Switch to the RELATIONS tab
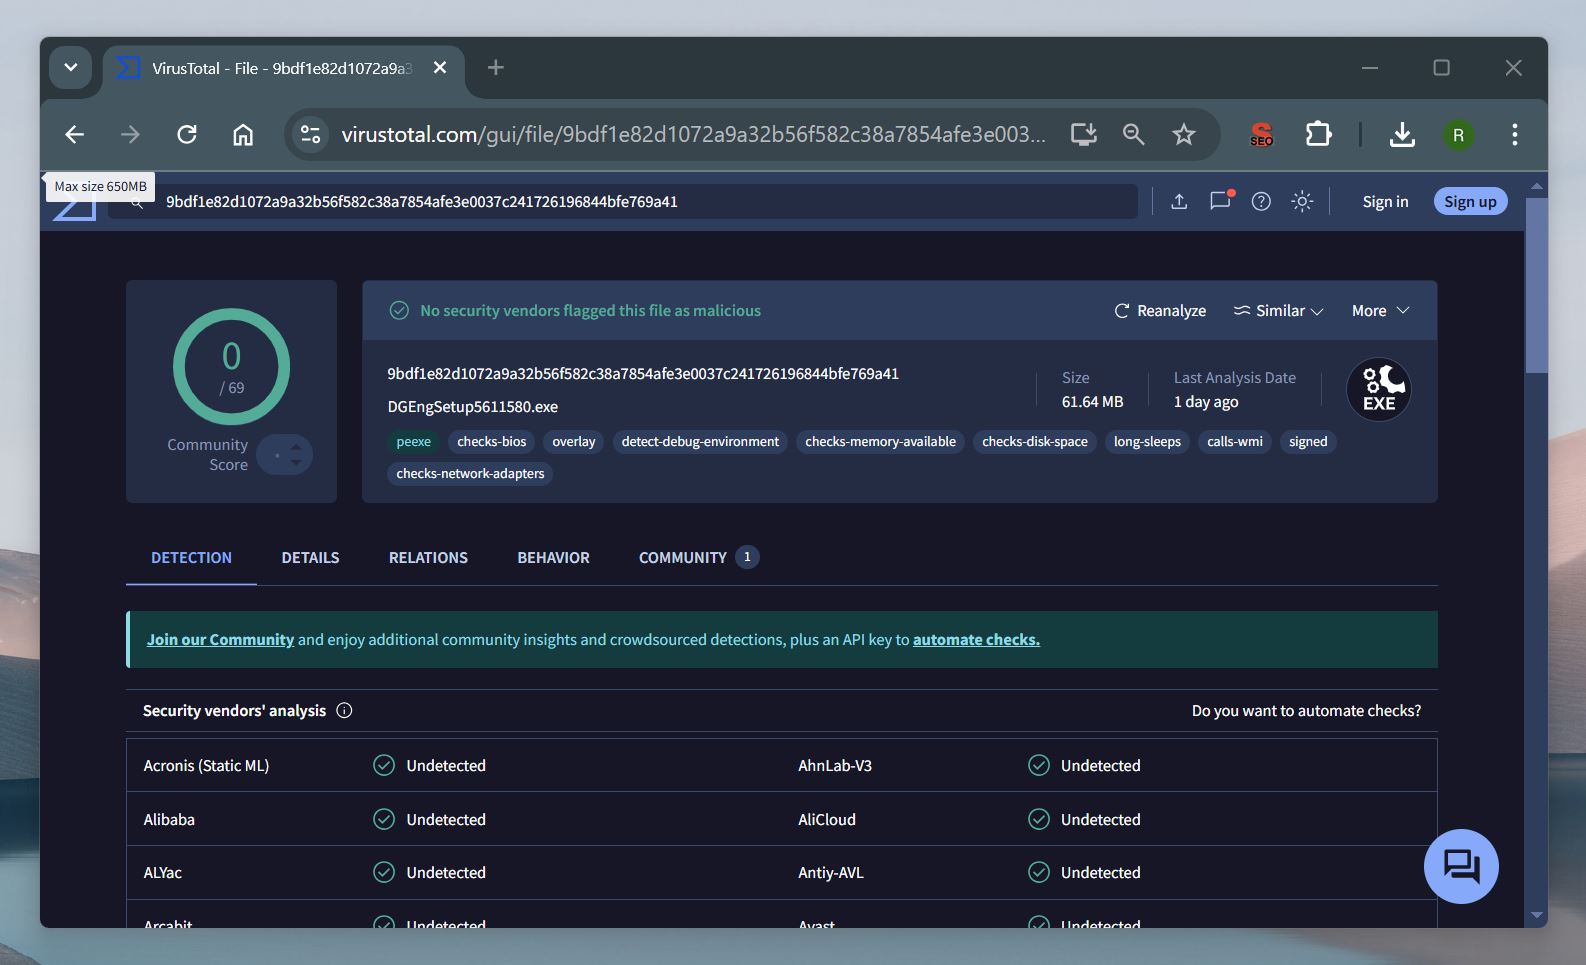Image resolution: width=1586 pixels, height=965 pixels. [428, 557]
